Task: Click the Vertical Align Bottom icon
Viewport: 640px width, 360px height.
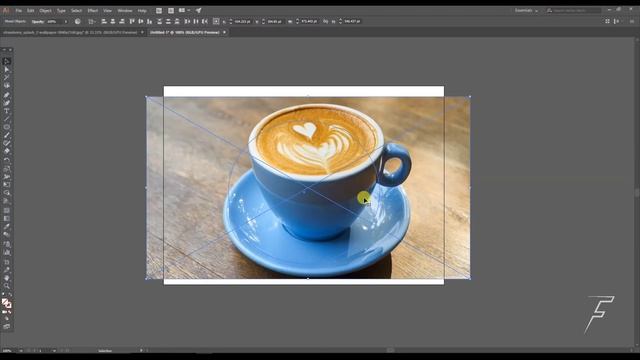Action: [150, 21]
